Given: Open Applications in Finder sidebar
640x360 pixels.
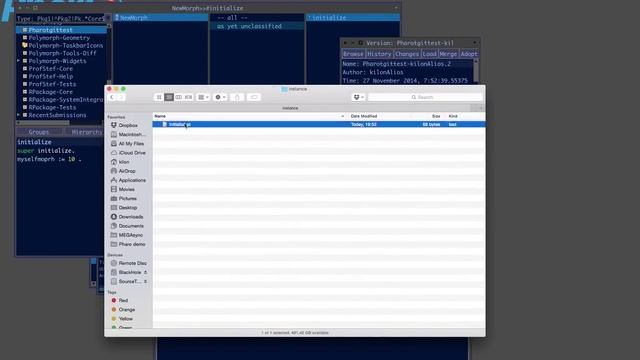Looking at the screenshot, I should point(132,180).
